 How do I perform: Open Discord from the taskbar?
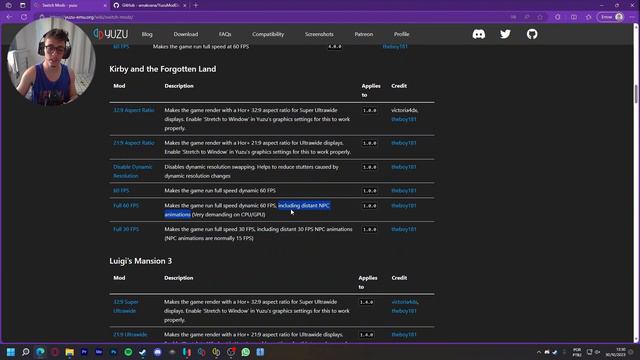click(x=158, y=352)
